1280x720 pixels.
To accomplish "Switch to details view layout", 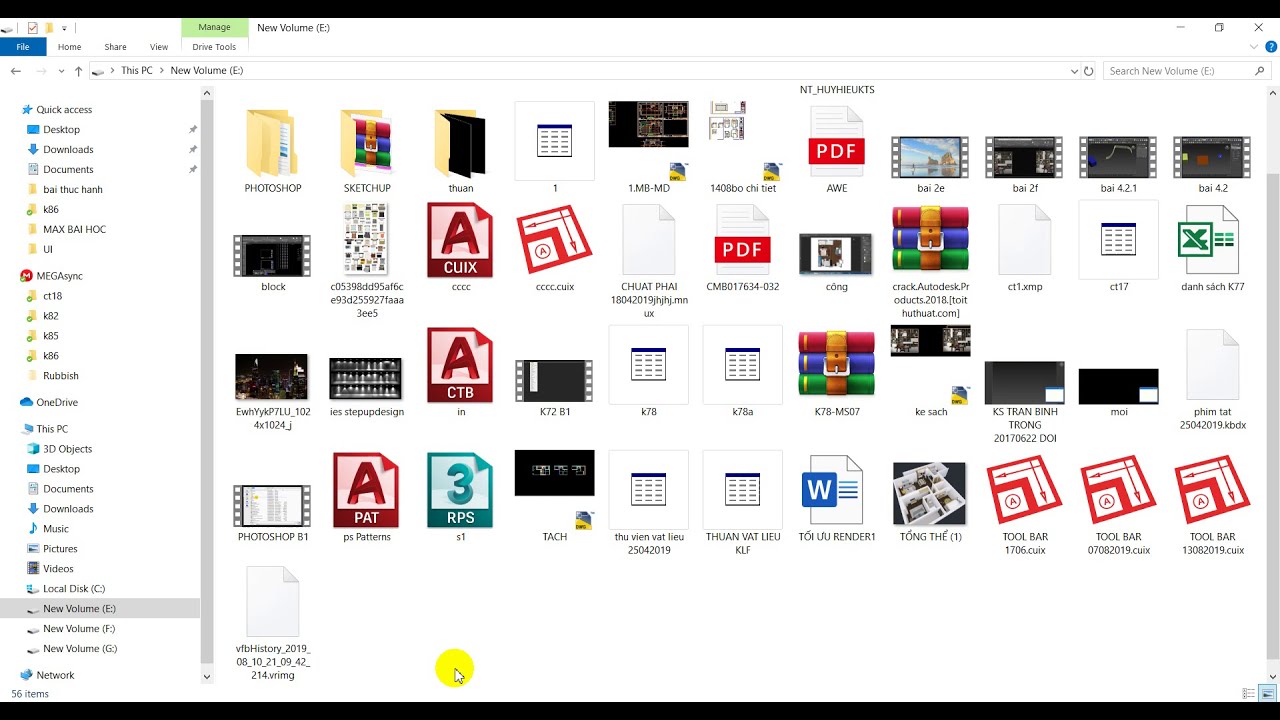I will click(1249, 694).
